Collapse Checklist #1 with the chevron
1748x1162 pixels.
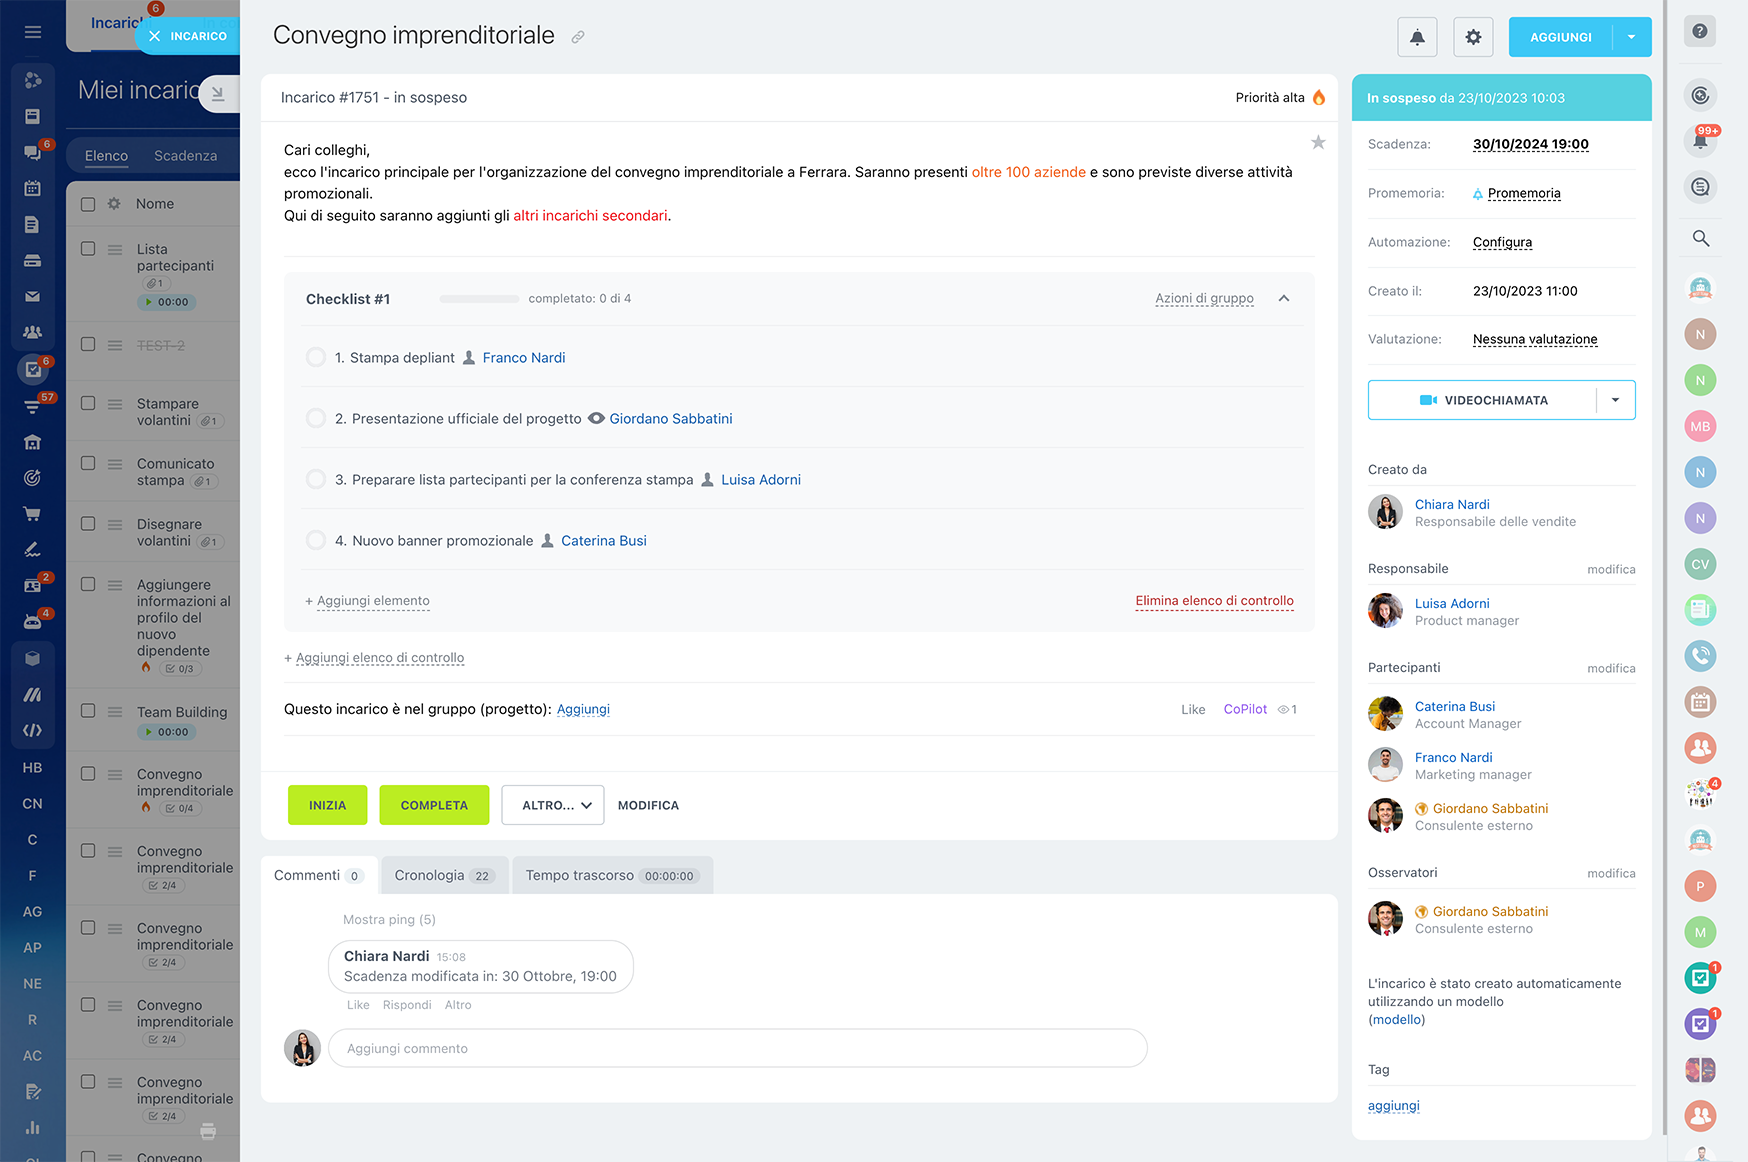[1284, 299]
